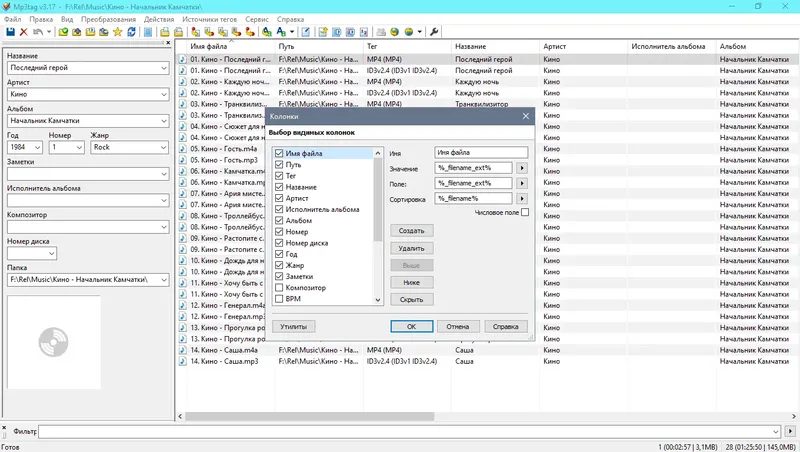800x452 pixels.
Task: Enable the BPM column checkbox
Action: point(279,299)
